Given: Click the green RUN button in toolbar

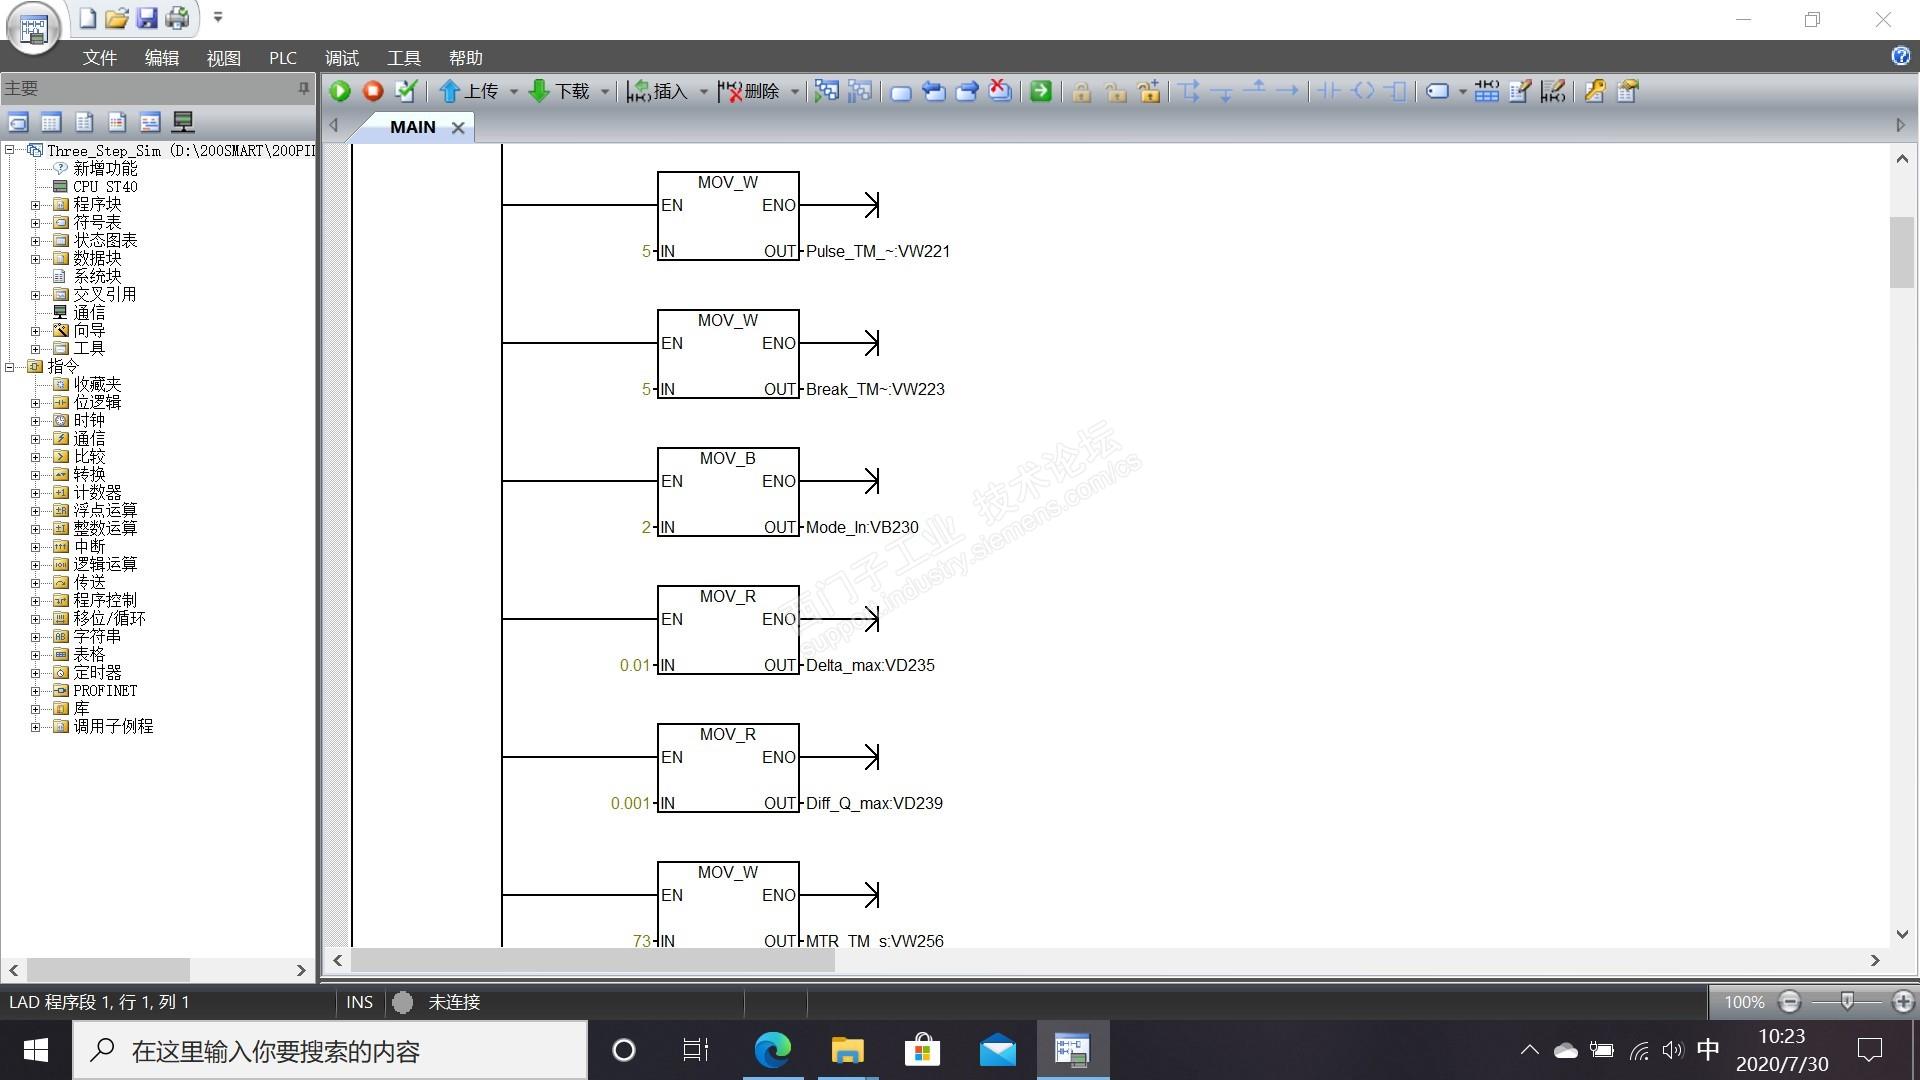Looking at the screenshot, I should [340, 91].
